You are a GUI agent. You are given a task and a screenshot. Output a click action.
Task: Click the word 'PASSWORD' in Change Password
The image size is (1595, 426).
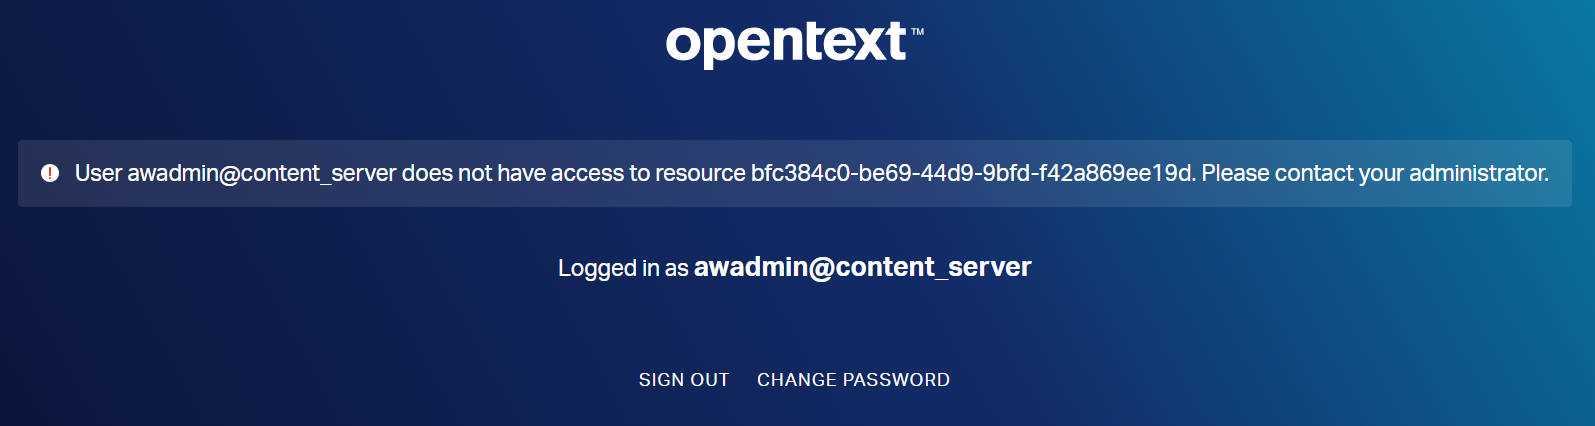tap(895, 380)
